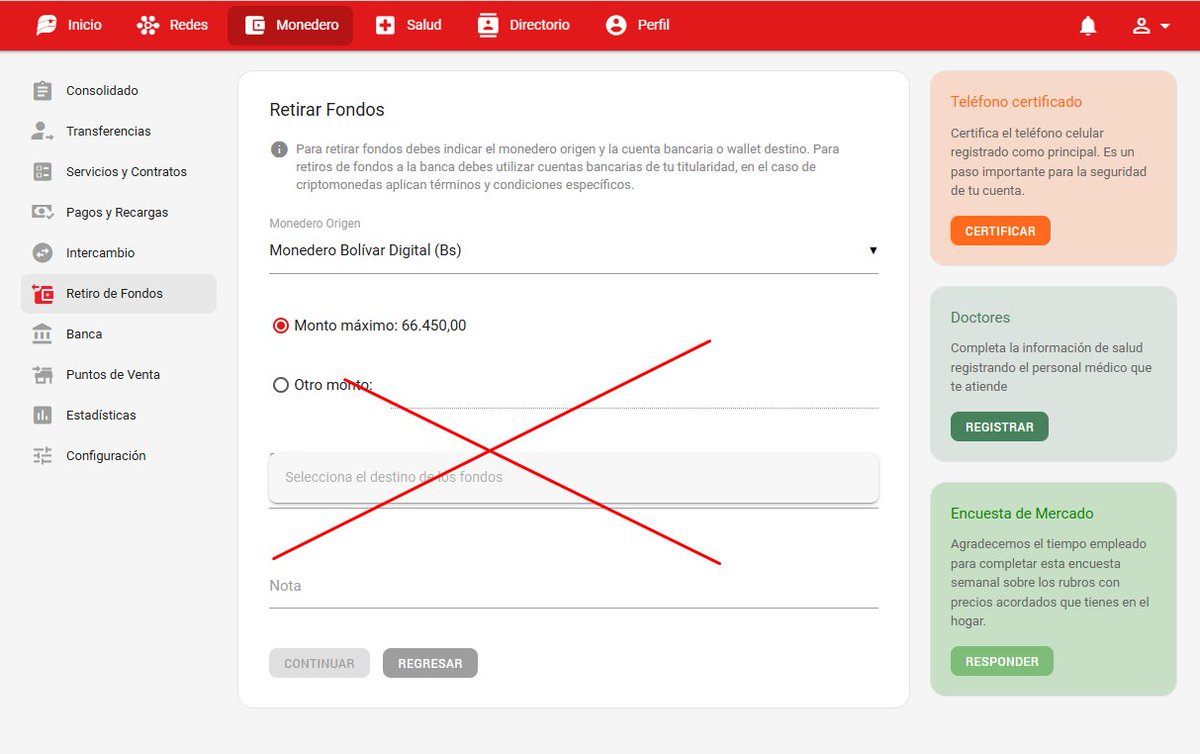Image resolution: width=1200 pixels, height=754 pixels.
Task: Go to Pagos y Recargas
Action: tap(117, 212)
